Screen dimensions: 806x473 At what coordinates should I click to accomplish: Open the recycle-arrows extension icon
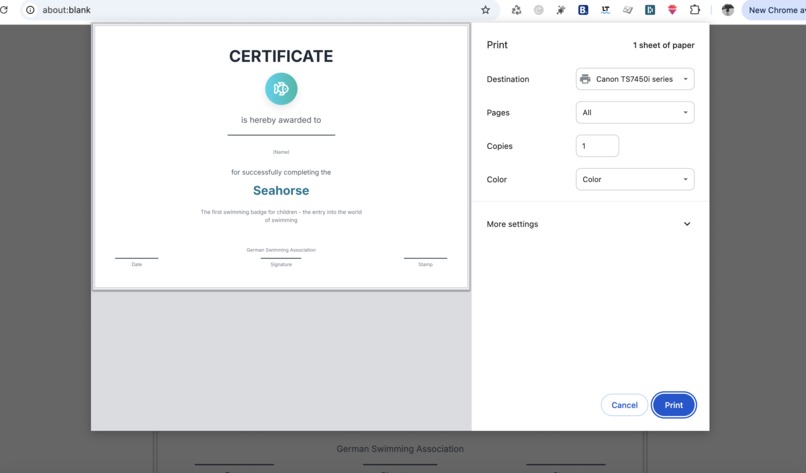point(517,10)
